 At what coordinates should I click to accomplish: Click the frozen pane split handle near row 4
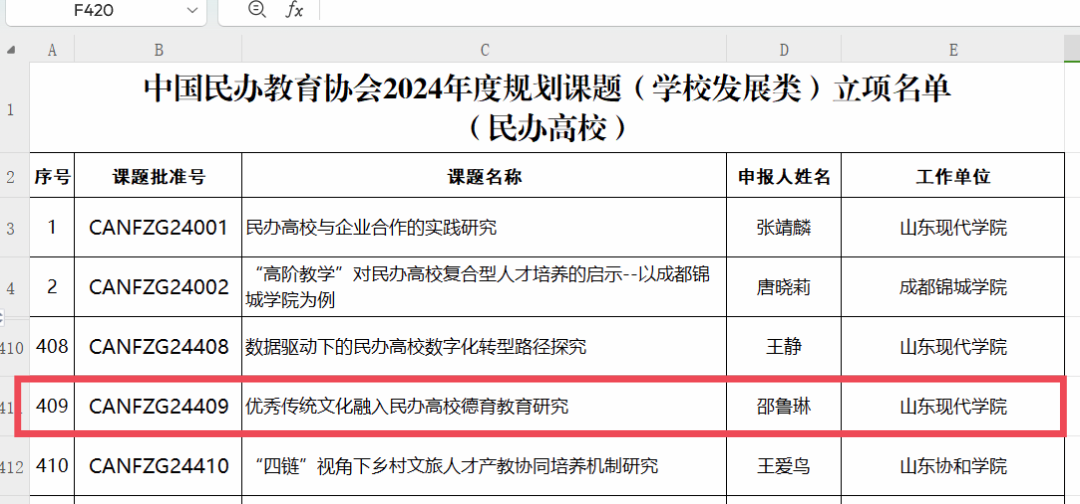pyautogui.click(x=2, y=317)
